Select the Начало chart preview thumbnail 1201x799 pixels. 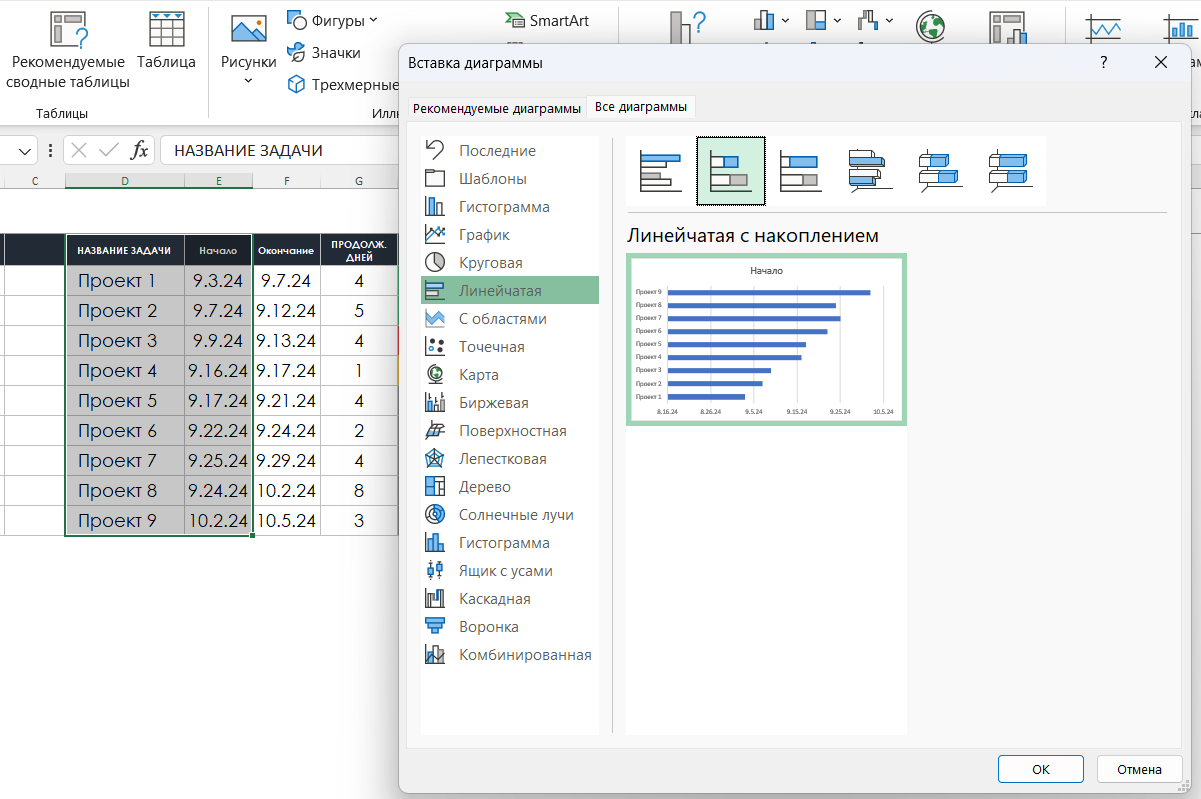click(767, 340)
